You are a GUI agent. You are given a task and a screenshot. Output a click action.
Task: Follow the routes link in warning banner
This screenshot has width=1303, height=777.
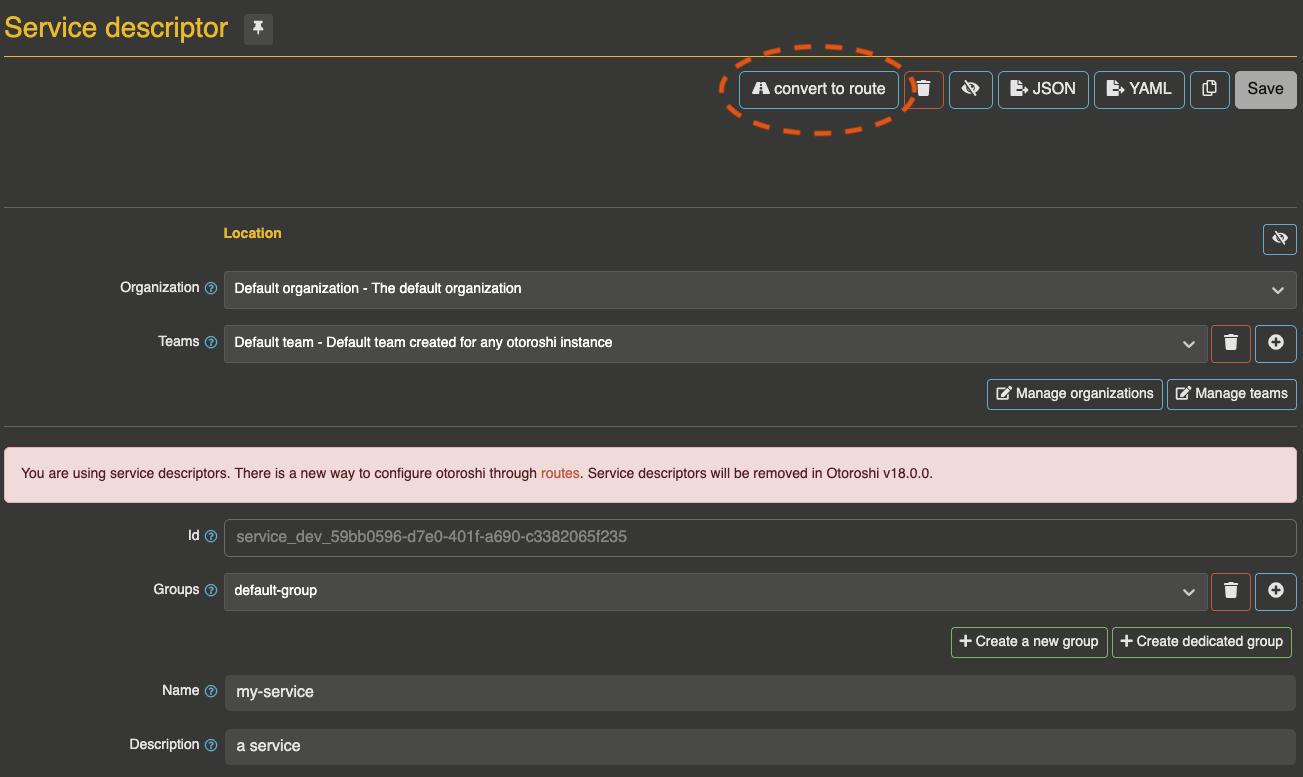[x=560, y=474]
